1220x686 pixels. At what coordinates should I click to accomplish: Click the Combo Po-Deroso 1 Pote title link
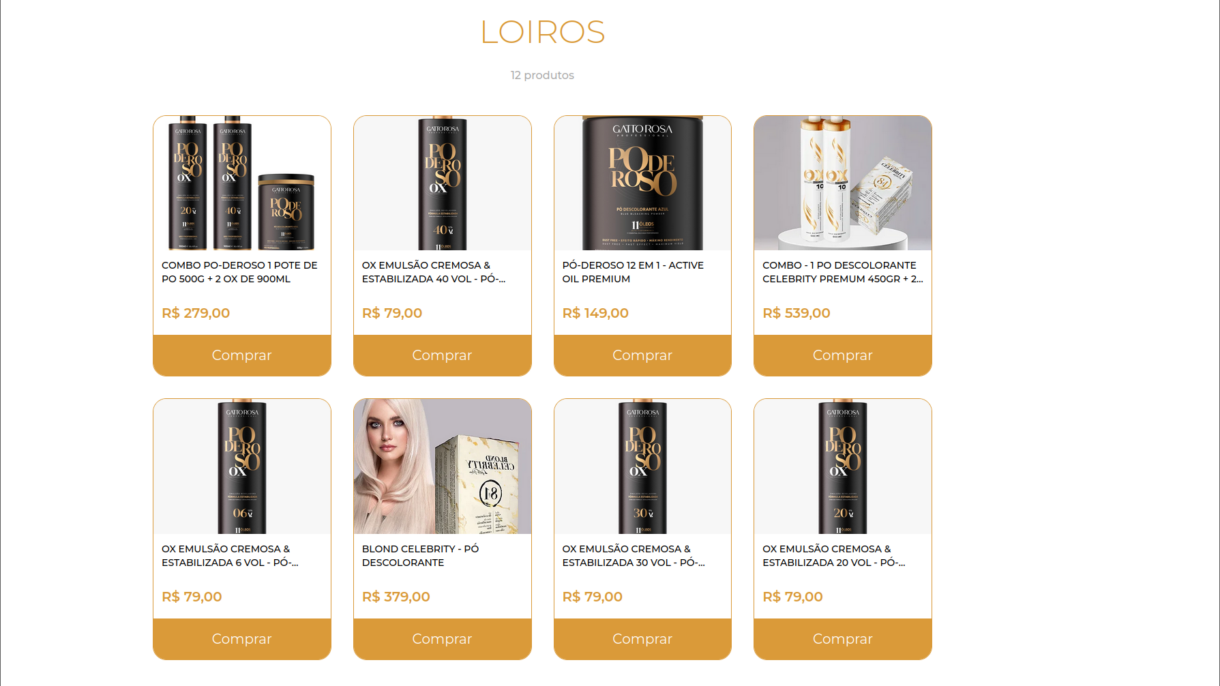coord(239,272)
